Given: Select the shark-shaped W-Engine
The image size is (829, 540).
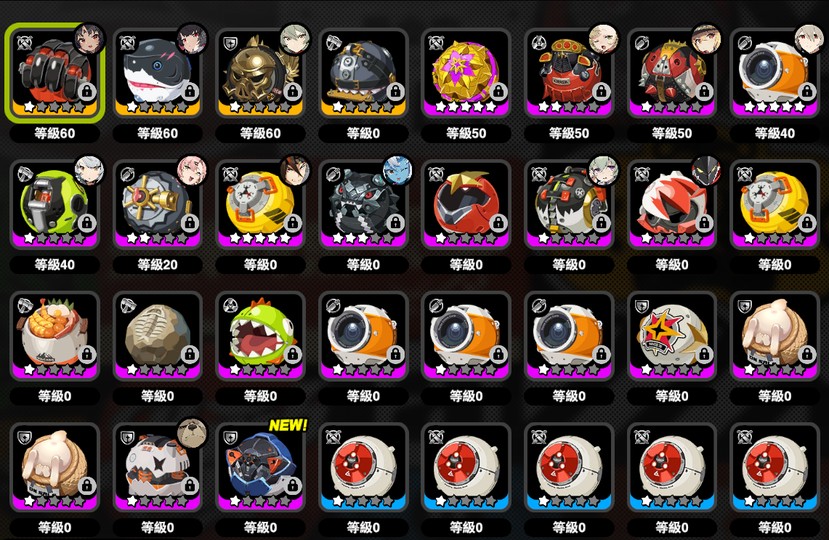Looking at the screenshot, I should coord(158,72).
